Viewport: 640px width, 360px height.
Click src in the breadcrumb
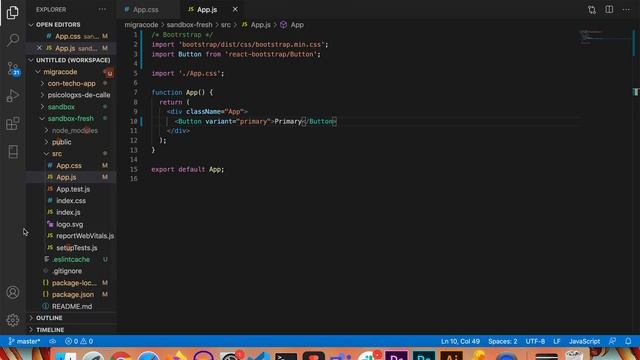(226, 25)
